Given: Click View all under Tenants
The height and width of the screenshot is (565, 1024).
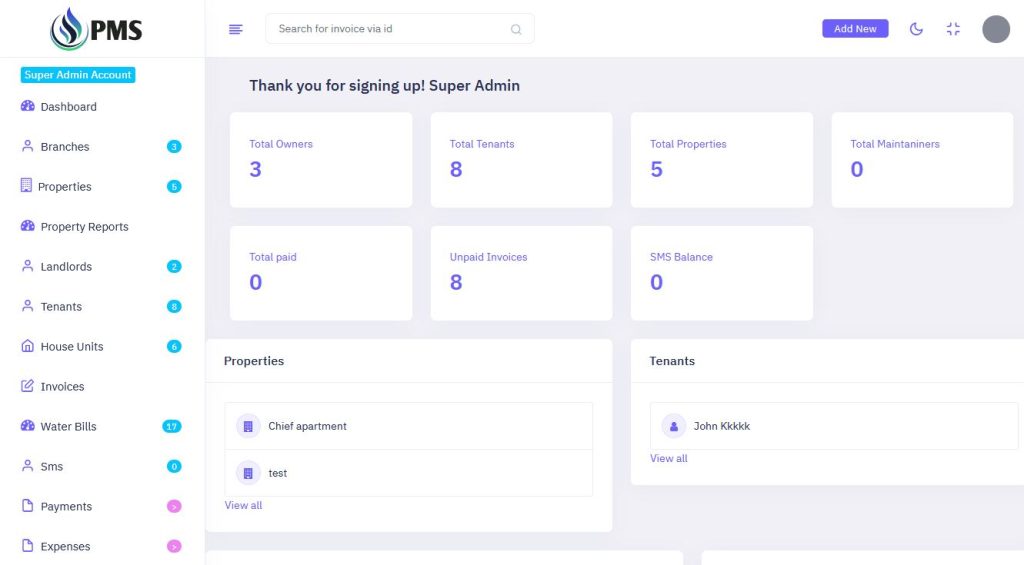Looking at the screenshot, I should 668,458.
